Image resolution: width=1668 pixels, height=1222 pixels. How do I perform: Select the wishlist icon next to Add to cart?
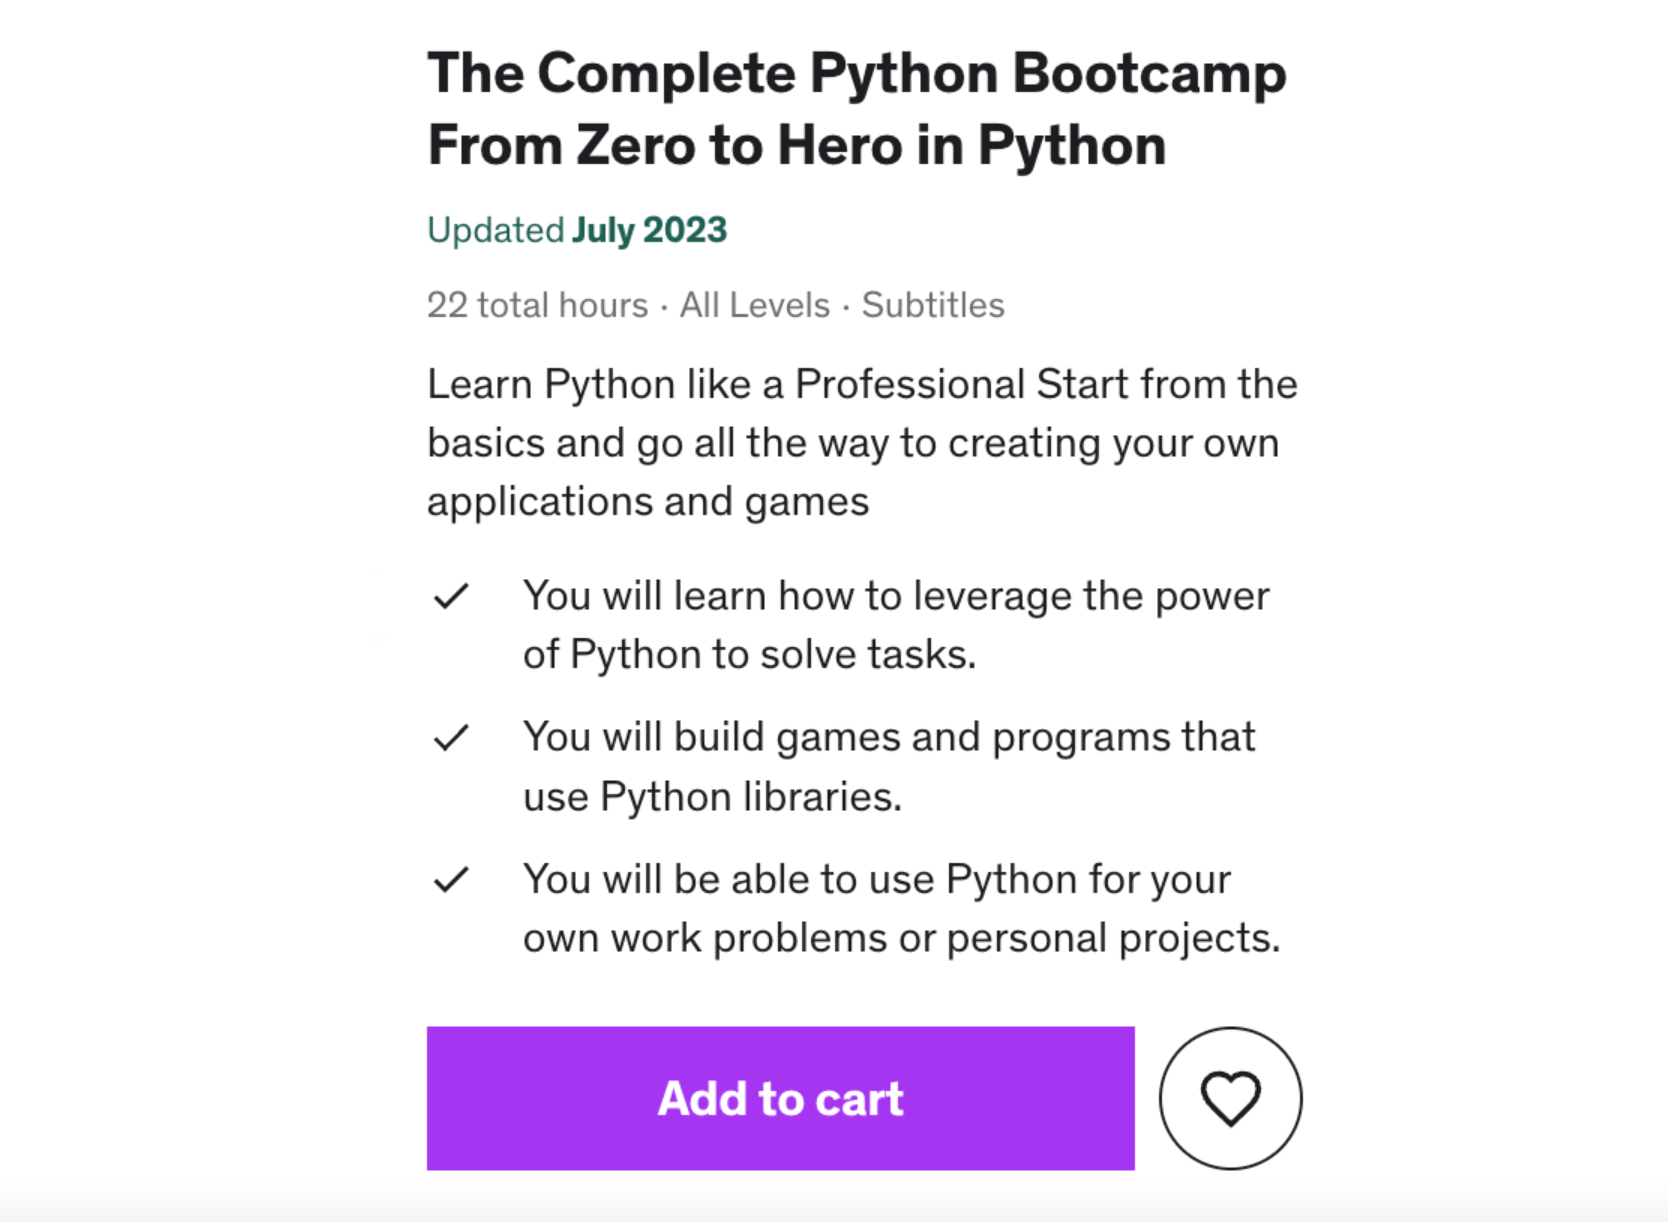click(x=1230, y=1097)
